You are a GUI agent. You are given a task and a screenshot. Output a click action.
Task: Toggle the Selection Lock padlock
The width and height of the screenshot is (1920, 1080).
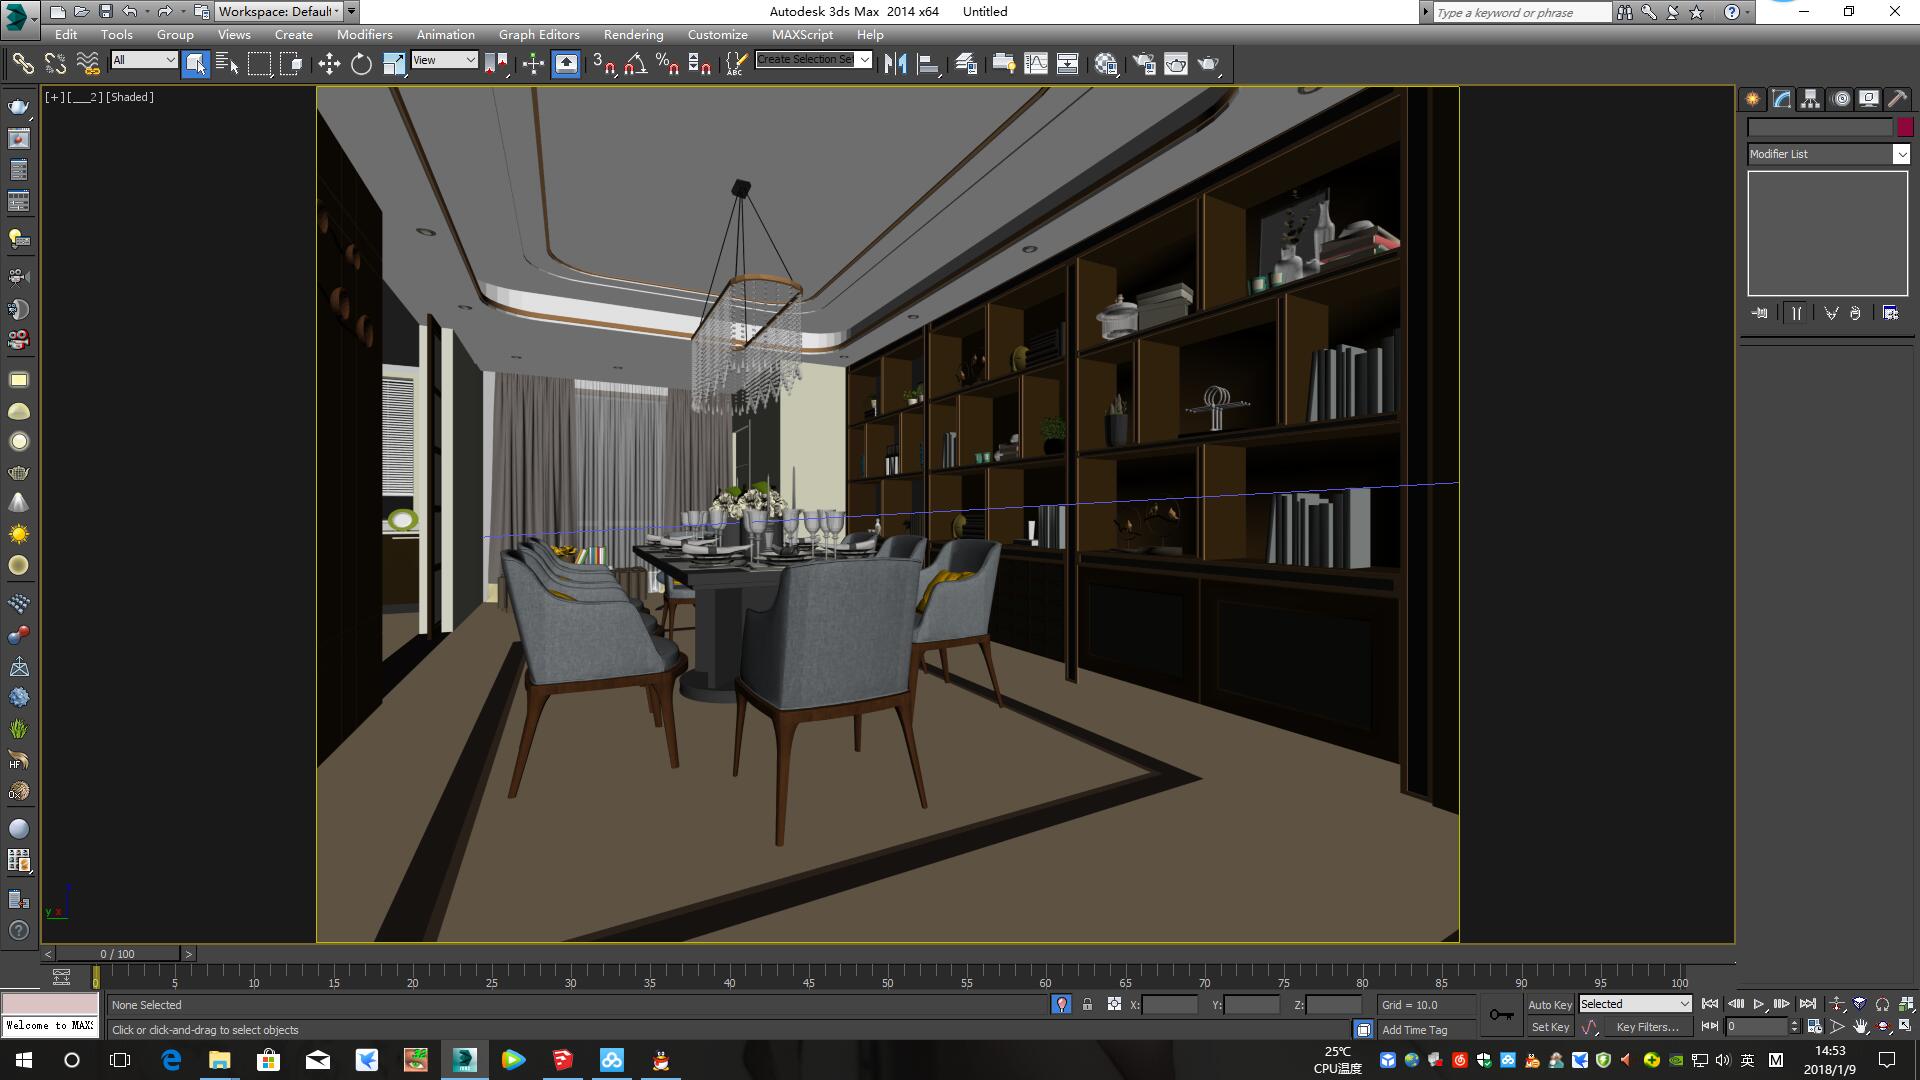click(x=1087, y=1004)
